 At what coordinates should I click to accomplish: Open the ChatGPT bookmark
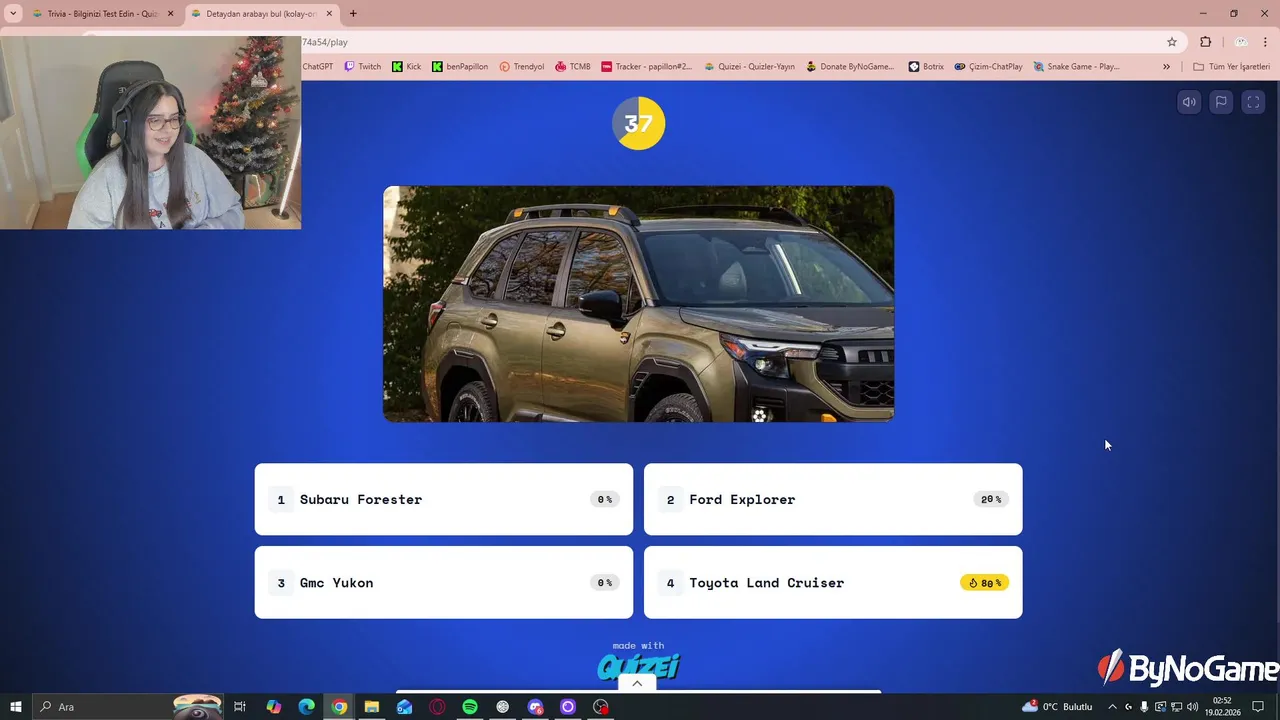[x=317, y=67]
